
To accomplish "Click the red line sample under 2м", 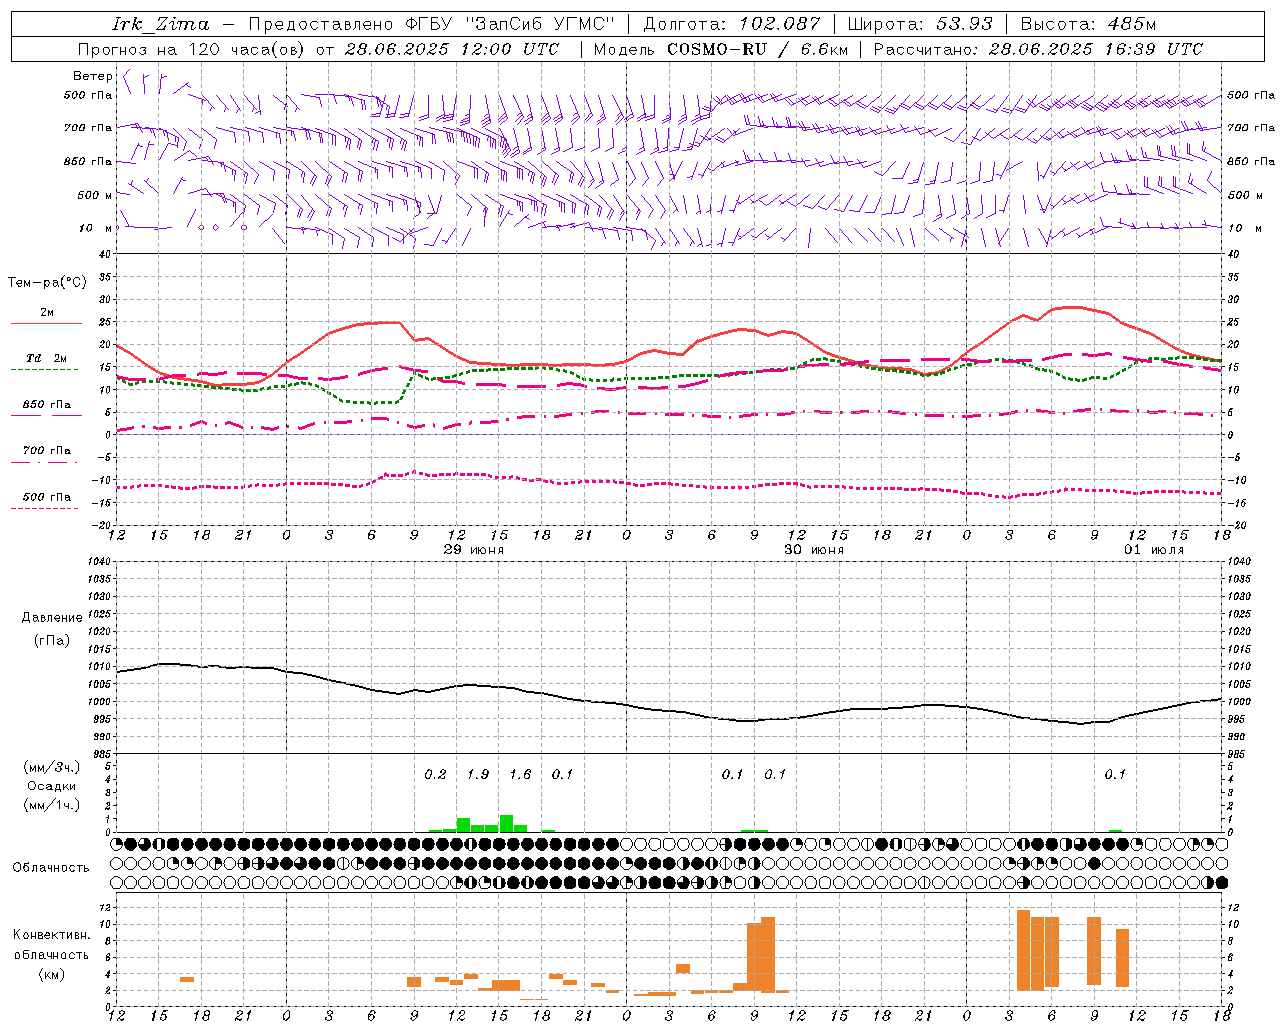I will pyautogui.click(x=46, y=324).
